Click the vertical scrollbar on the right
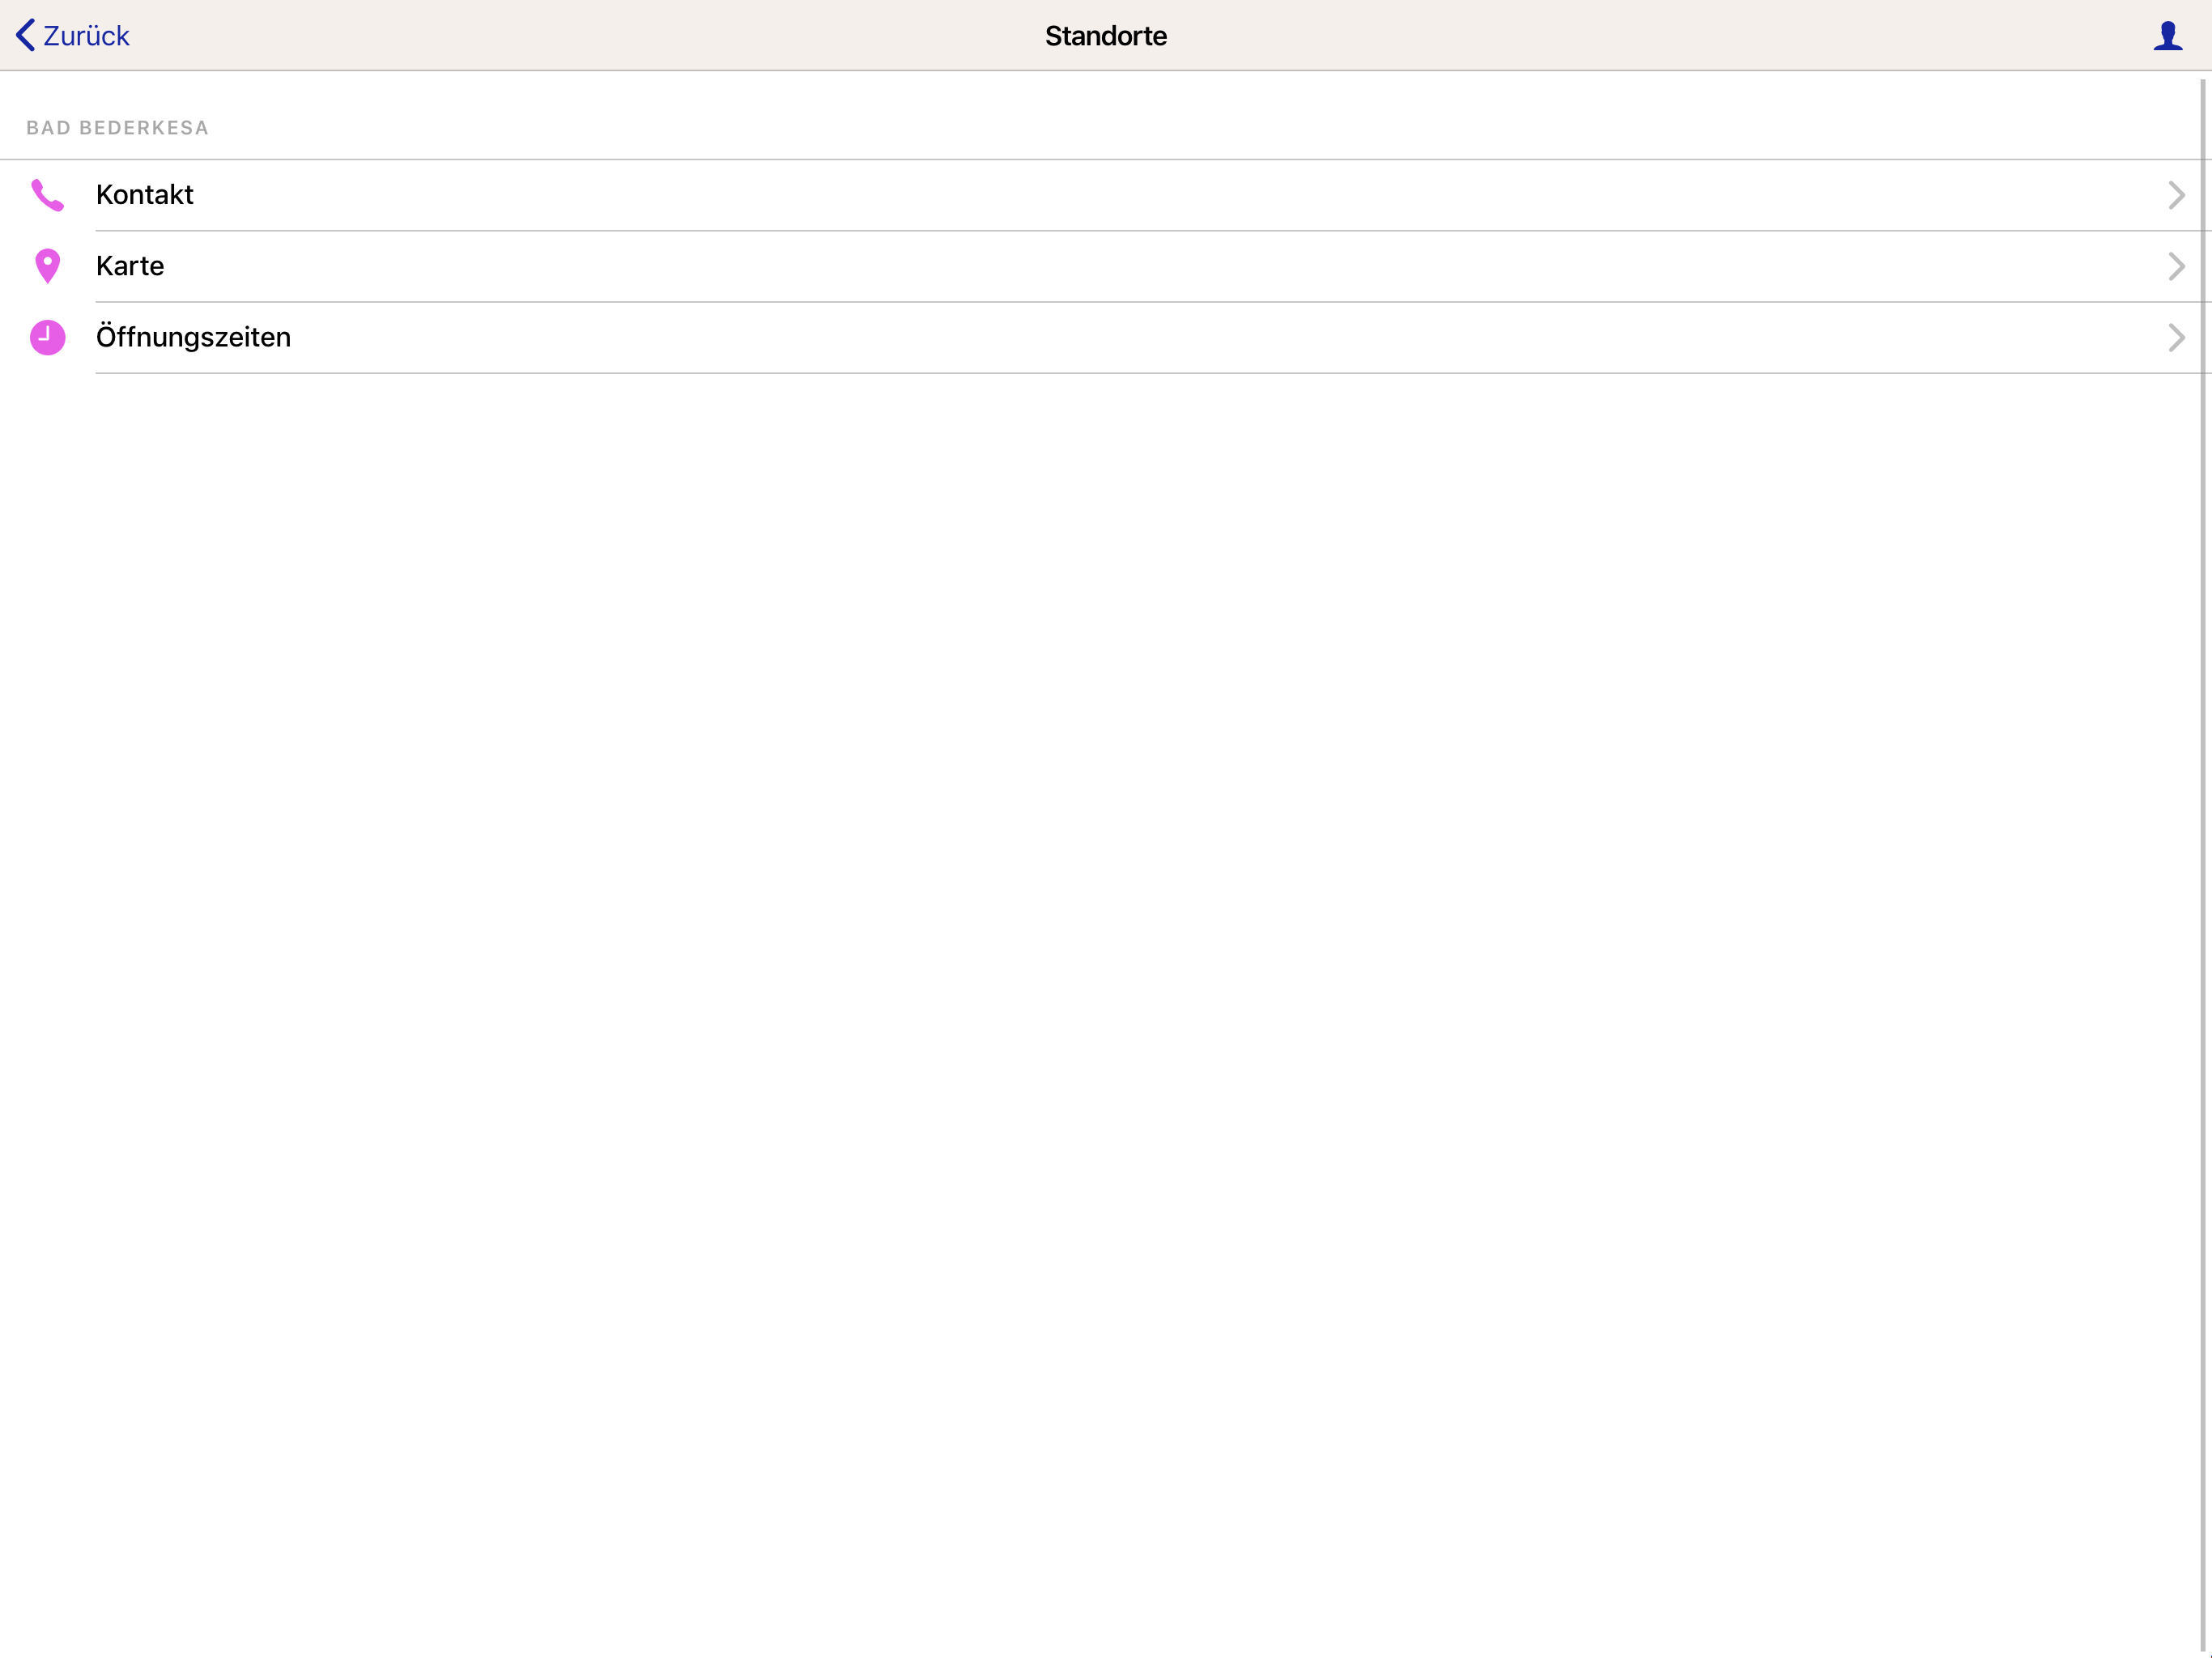Screen dimensions: 2212x1658 2203,865
